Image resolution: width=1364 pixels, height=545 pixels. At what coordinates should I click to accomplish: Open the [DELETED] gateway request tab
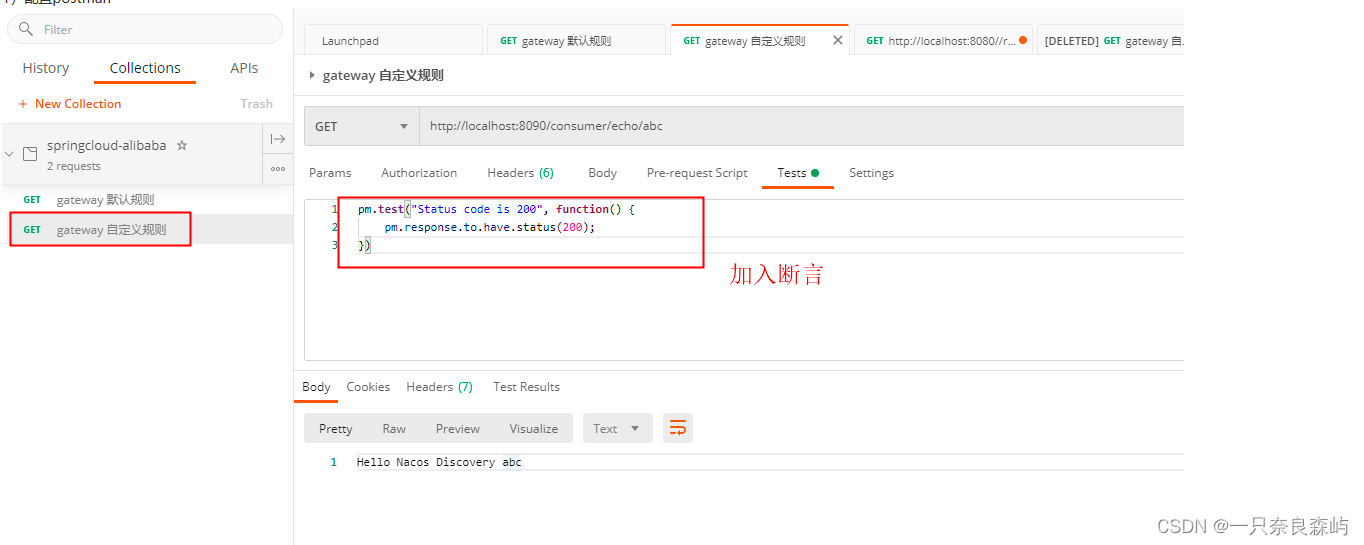1110,41
